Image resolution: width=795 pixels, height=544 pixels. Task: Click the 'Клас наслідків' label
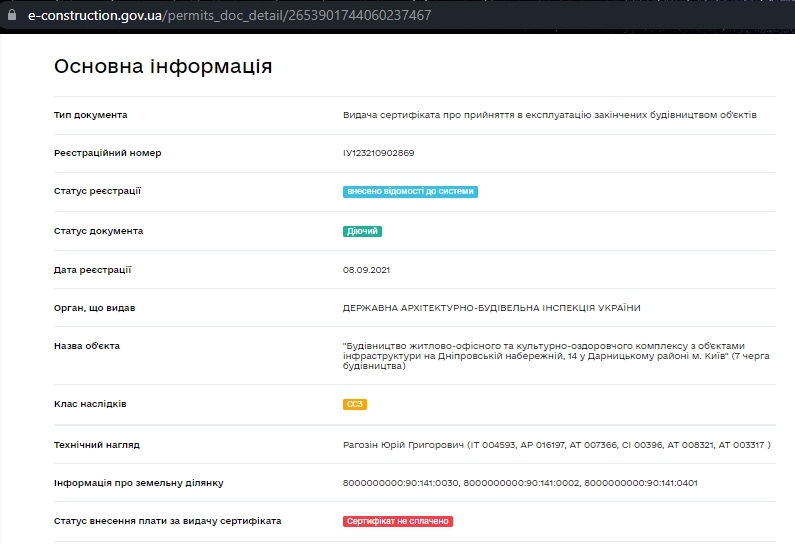(90, 405)
